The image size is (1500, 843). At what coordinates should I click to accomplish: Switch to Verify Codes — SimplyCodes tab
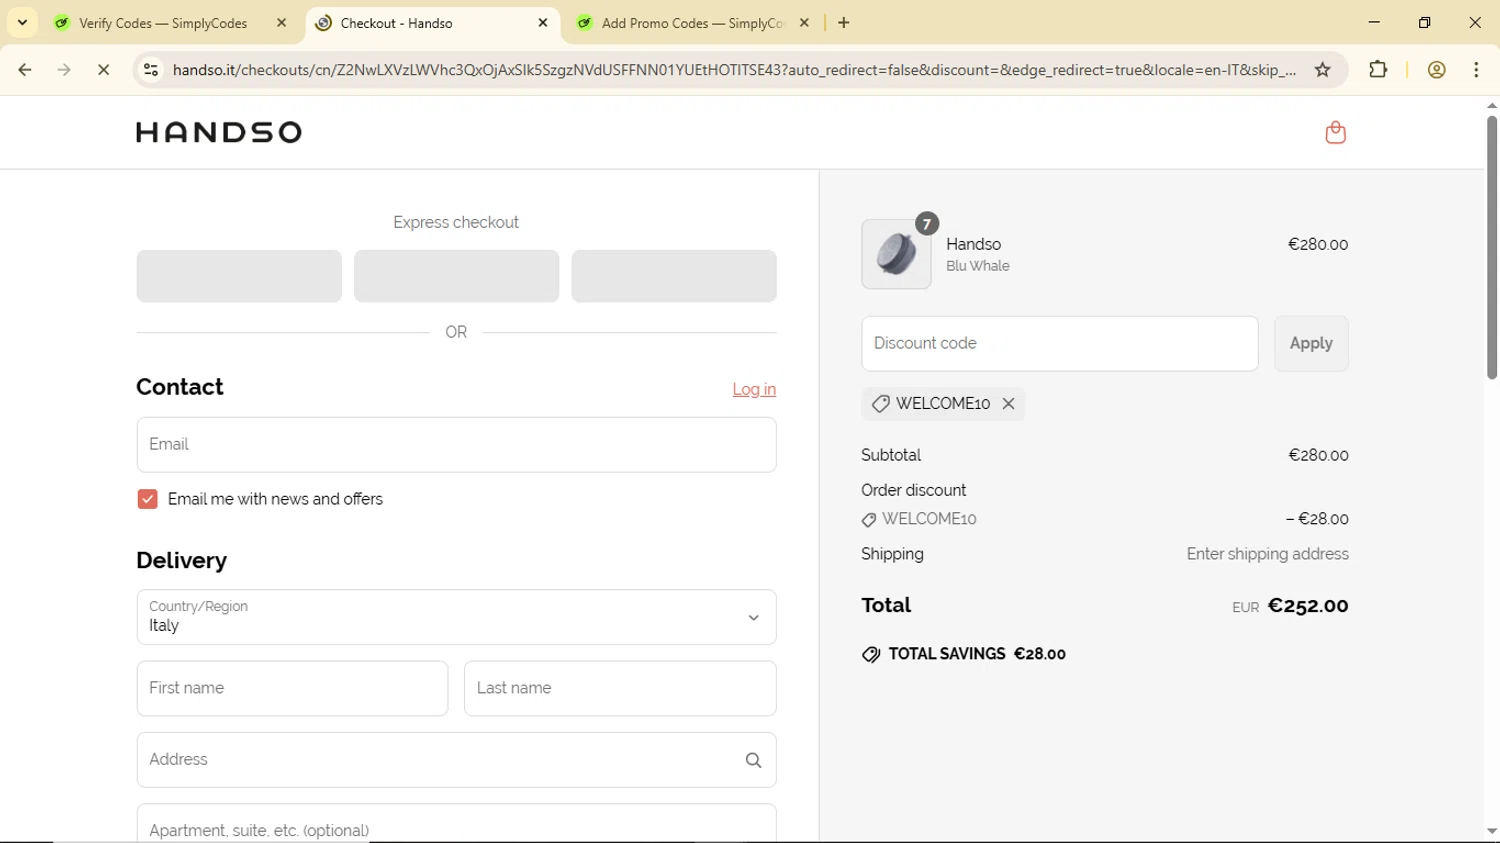click(x=162, y=23)
